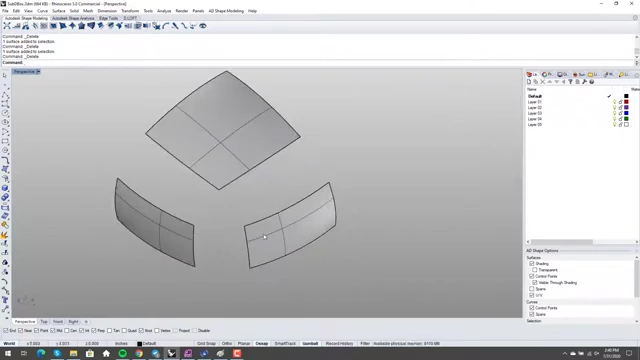Change the blue color swatch of Layer 03
640x360 pixels.
627,113
